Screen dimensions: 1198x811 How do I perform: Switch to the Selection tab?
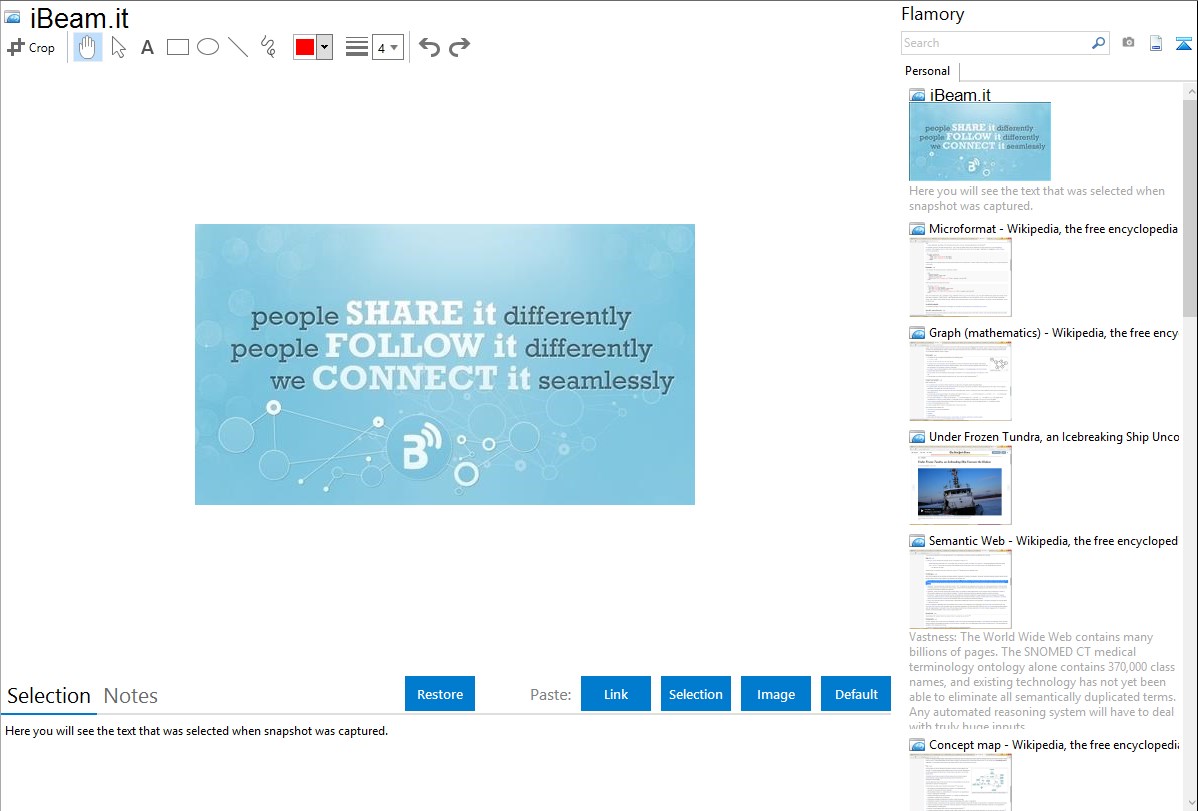[x=49, y=696]
